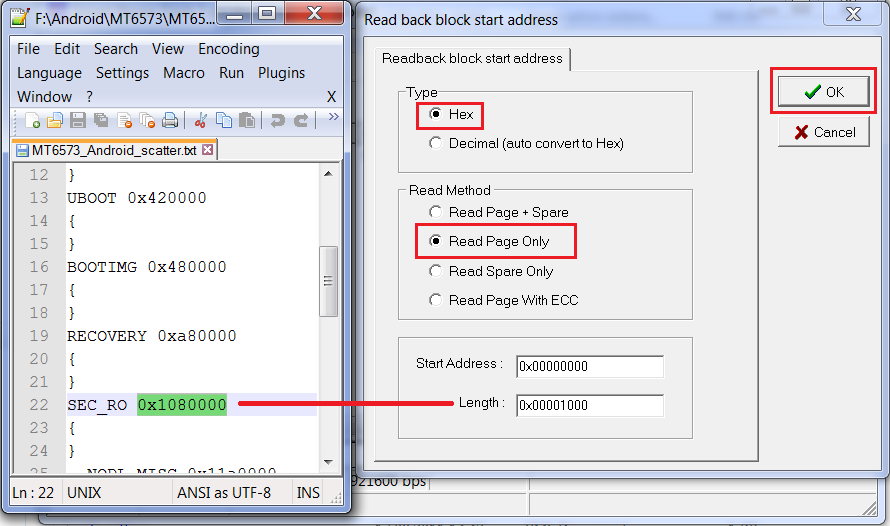Viewport: 890px width, 526px height.
Task: Open the Run menu
Action: (232, 73)
